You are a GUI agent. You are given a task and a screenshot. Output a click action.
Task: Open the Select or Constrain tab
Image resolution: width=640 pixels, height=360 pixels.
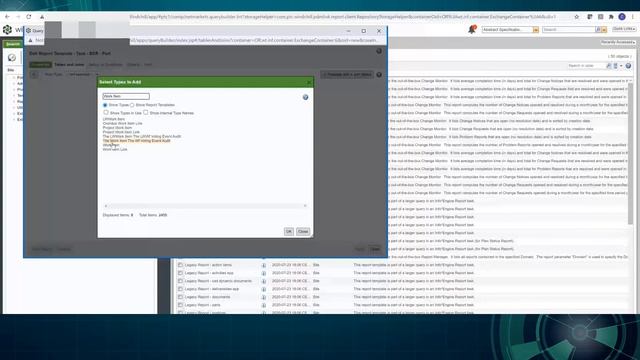[x=105, y=64]
